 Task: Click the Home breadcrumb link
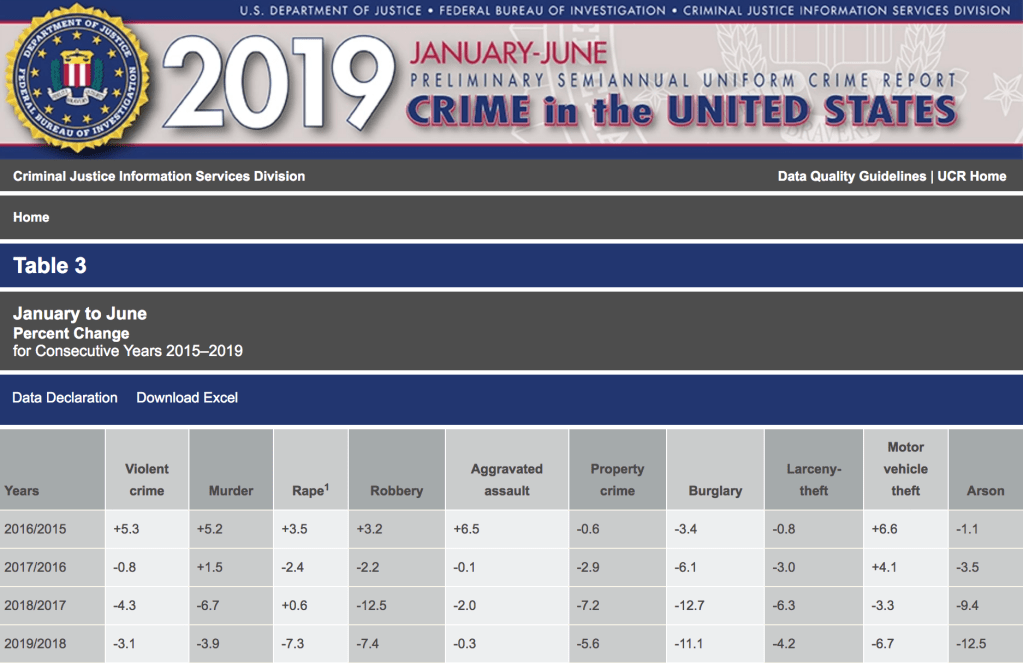[31, 217]
